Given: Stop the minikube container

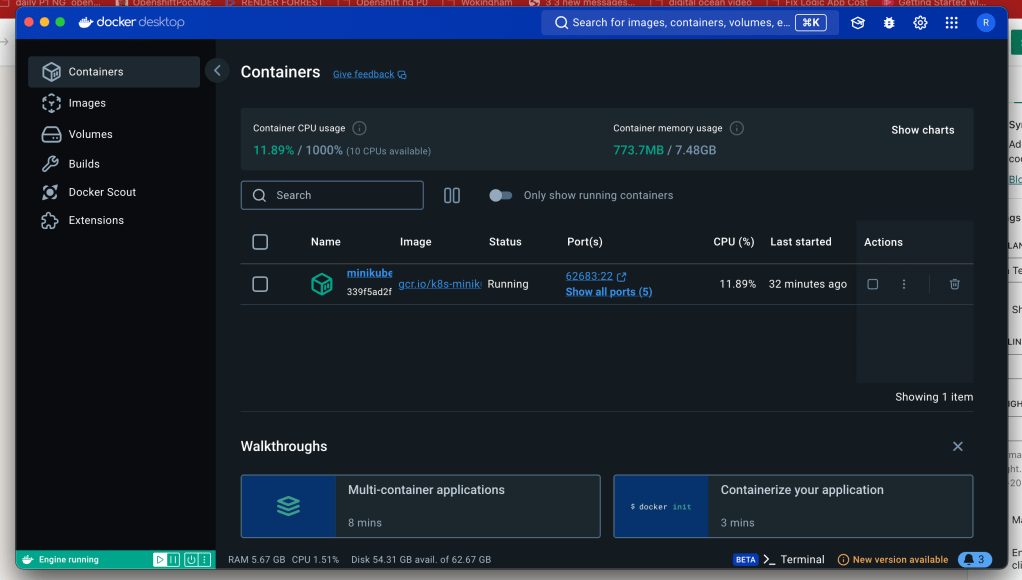Looking at the screenshot, I should tap(872, 284).
